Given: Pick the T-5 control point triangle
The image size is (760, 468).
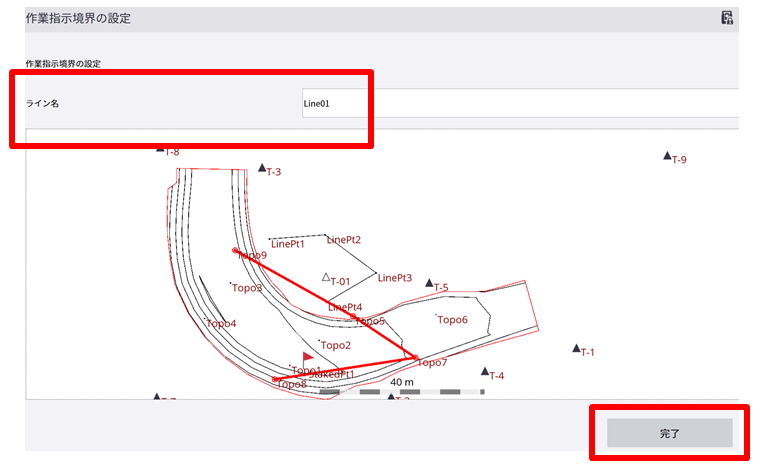Looking at the screenshot, I should coord(430,284).
